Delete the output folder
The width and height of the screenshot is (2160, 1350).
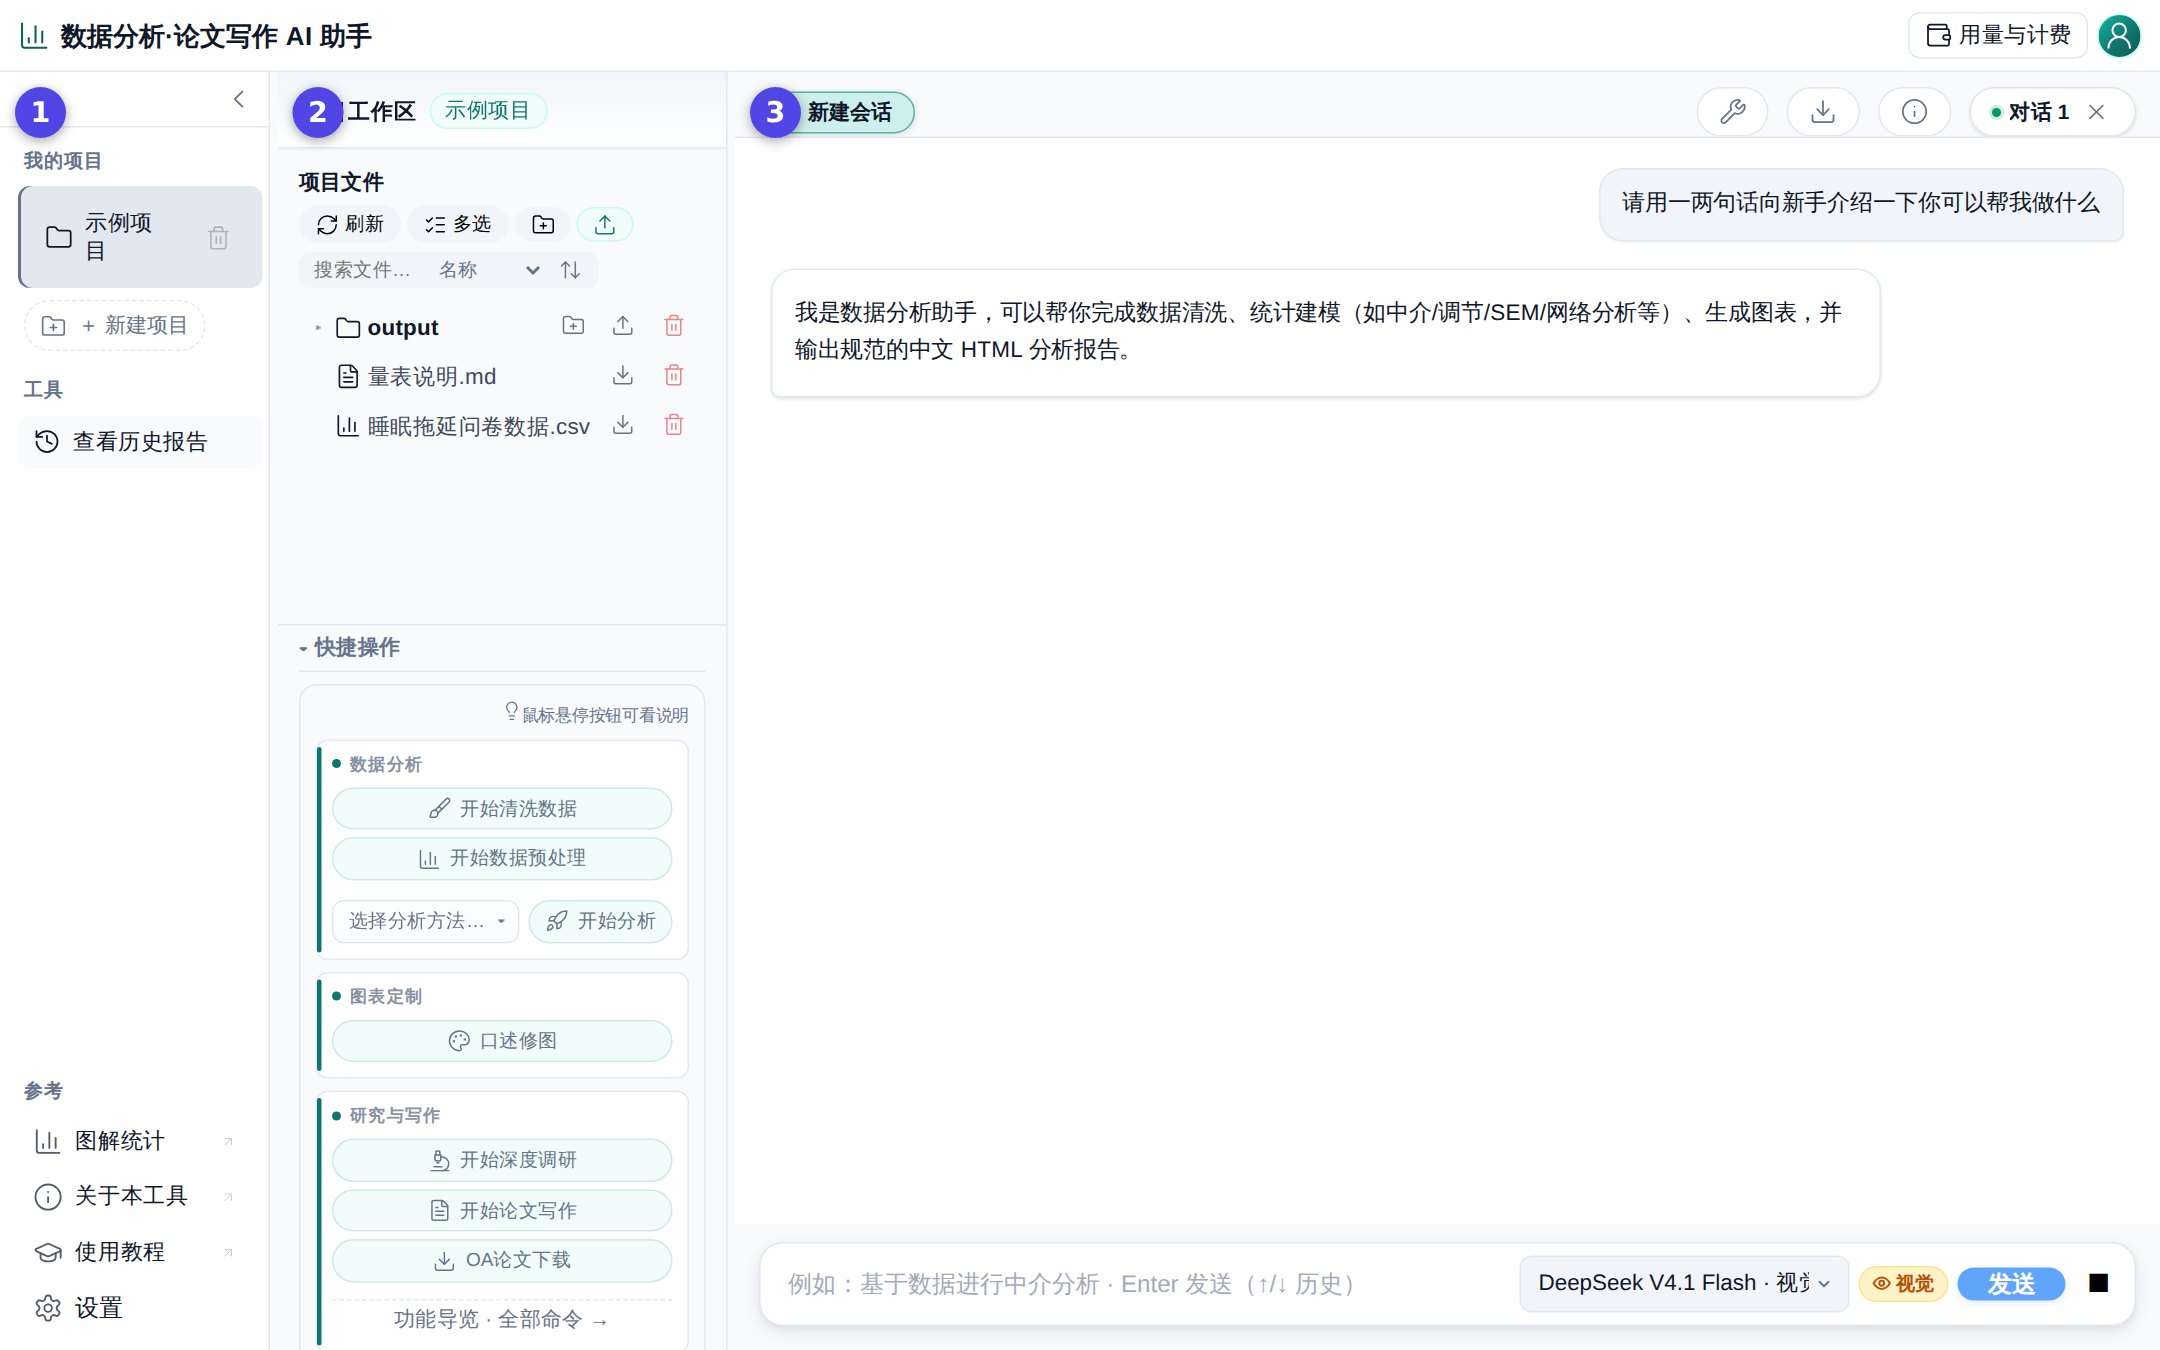674,326
